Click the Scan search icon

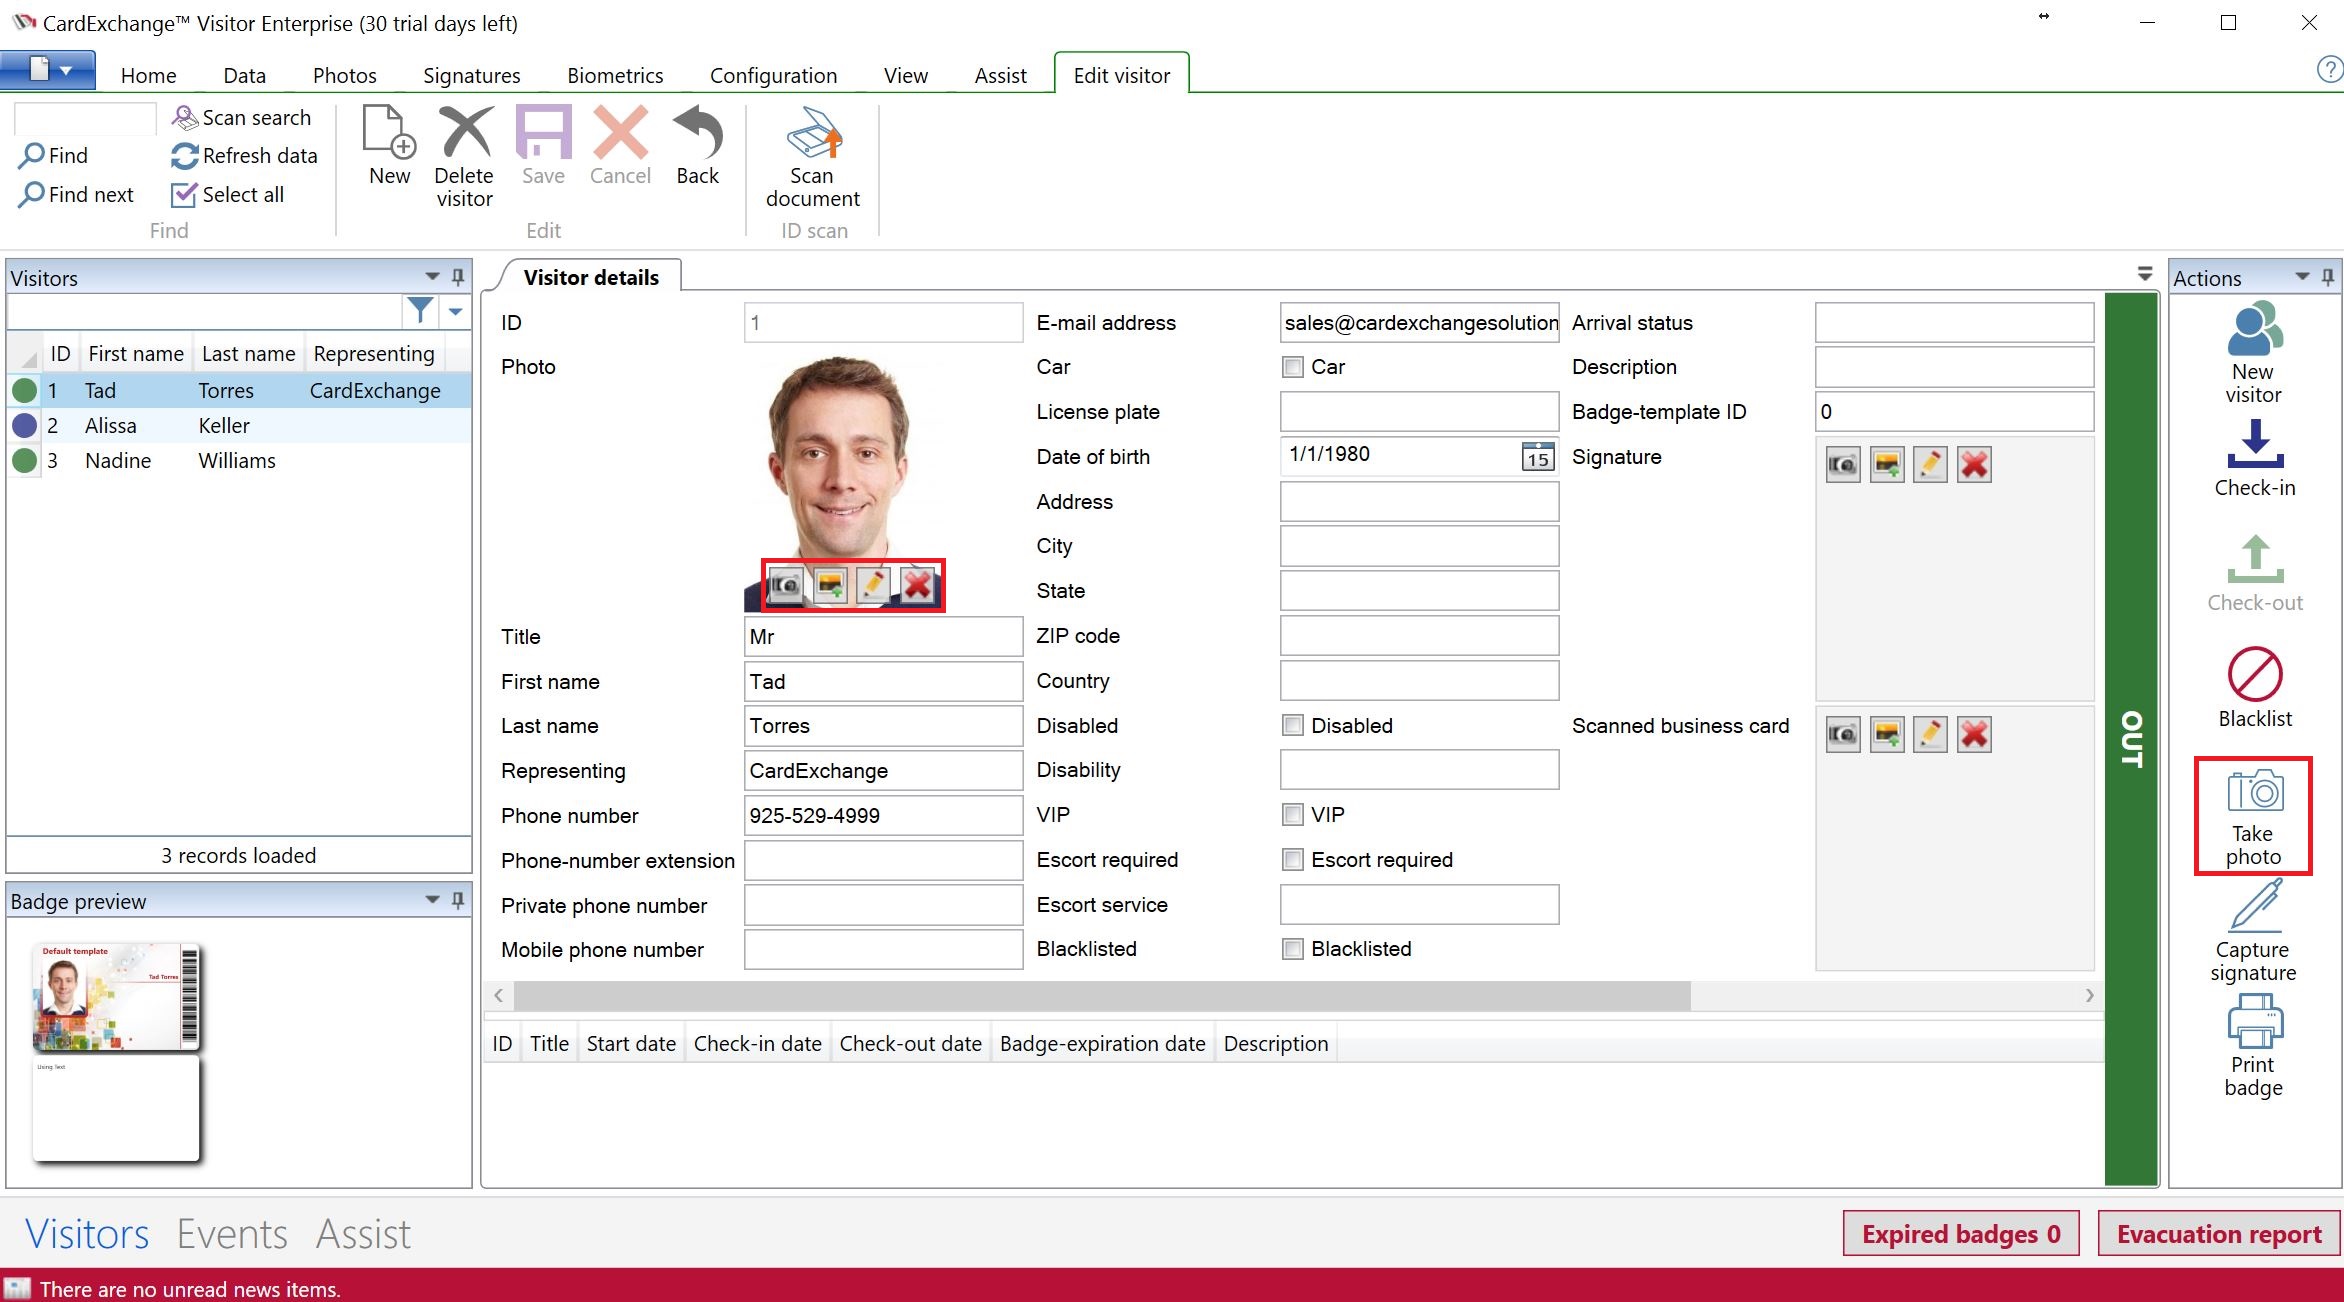(x=185, y=118)
